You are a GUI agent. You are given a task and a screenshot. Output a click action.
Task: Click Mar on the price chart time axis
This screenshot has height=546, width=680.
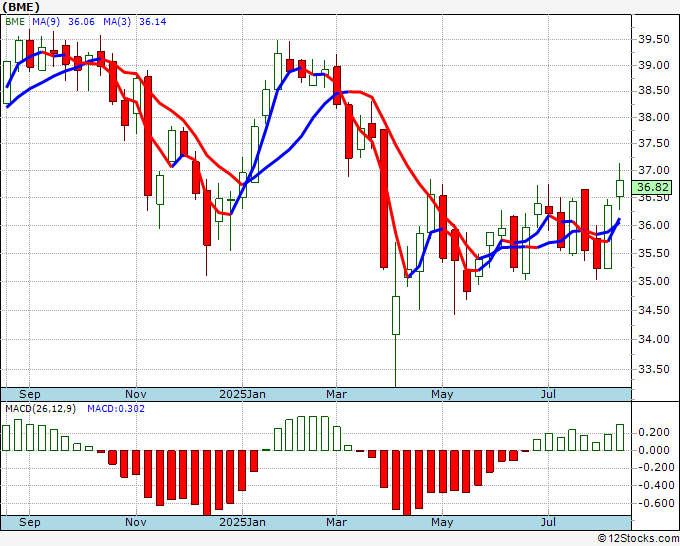pos(337,394)
